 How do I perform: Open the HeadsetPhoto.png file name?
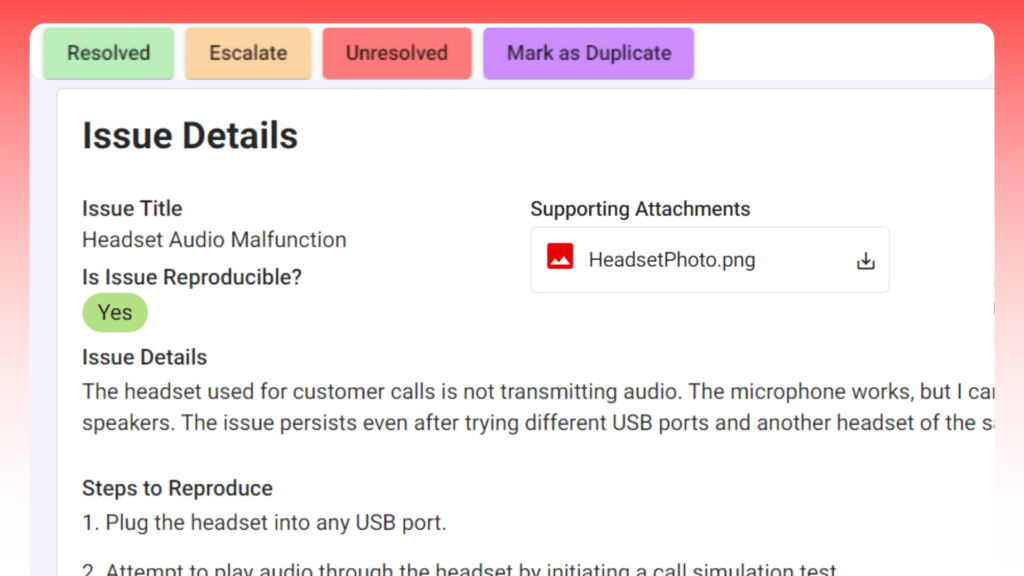pos(671,260)
